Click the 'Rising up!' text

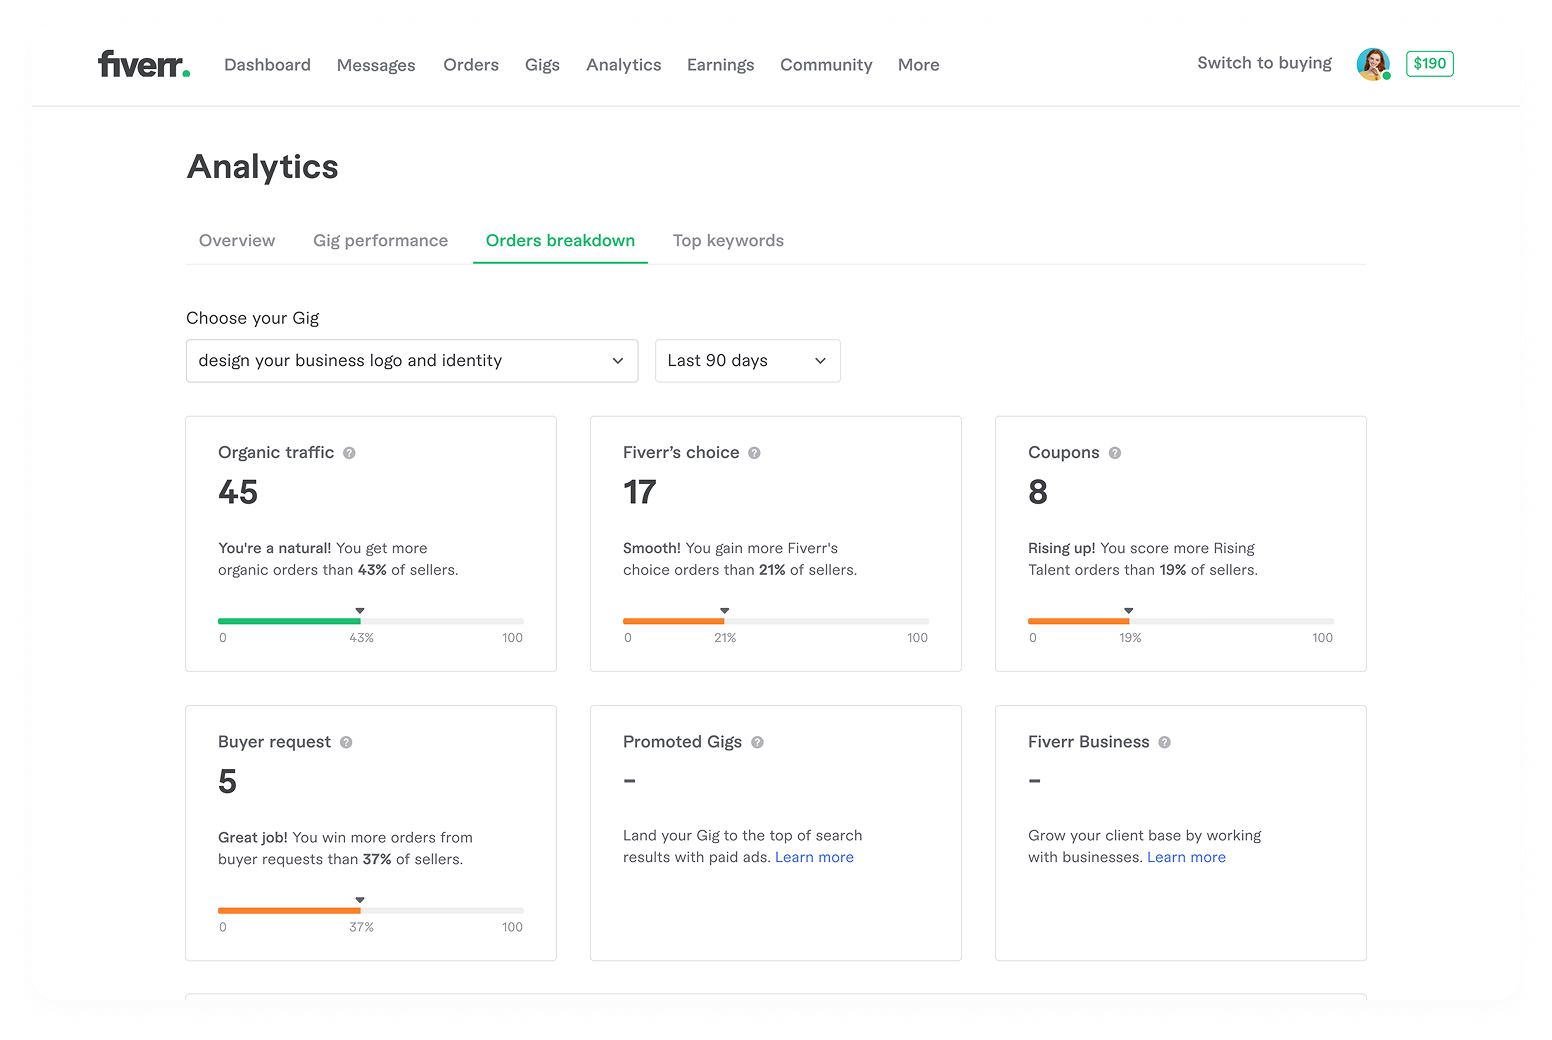(x=1062, y=548)
